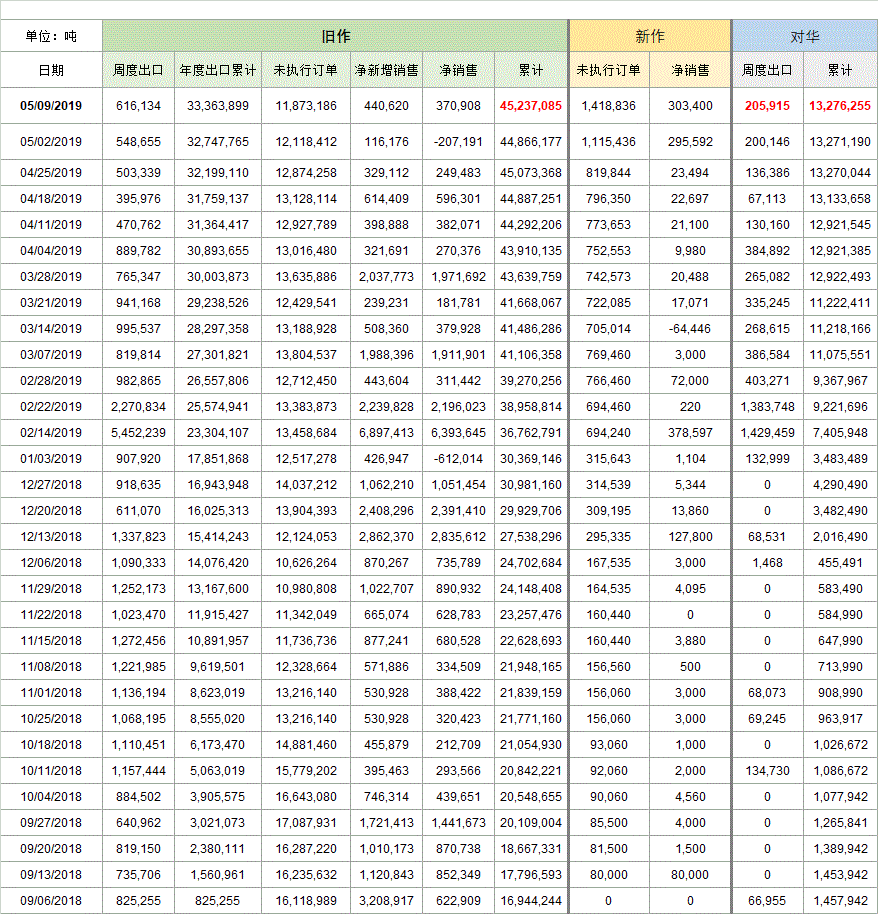The width and height of the screenshot is (878, 914).
Task: Select the red 205,915 cell
Action: point(767,106)
